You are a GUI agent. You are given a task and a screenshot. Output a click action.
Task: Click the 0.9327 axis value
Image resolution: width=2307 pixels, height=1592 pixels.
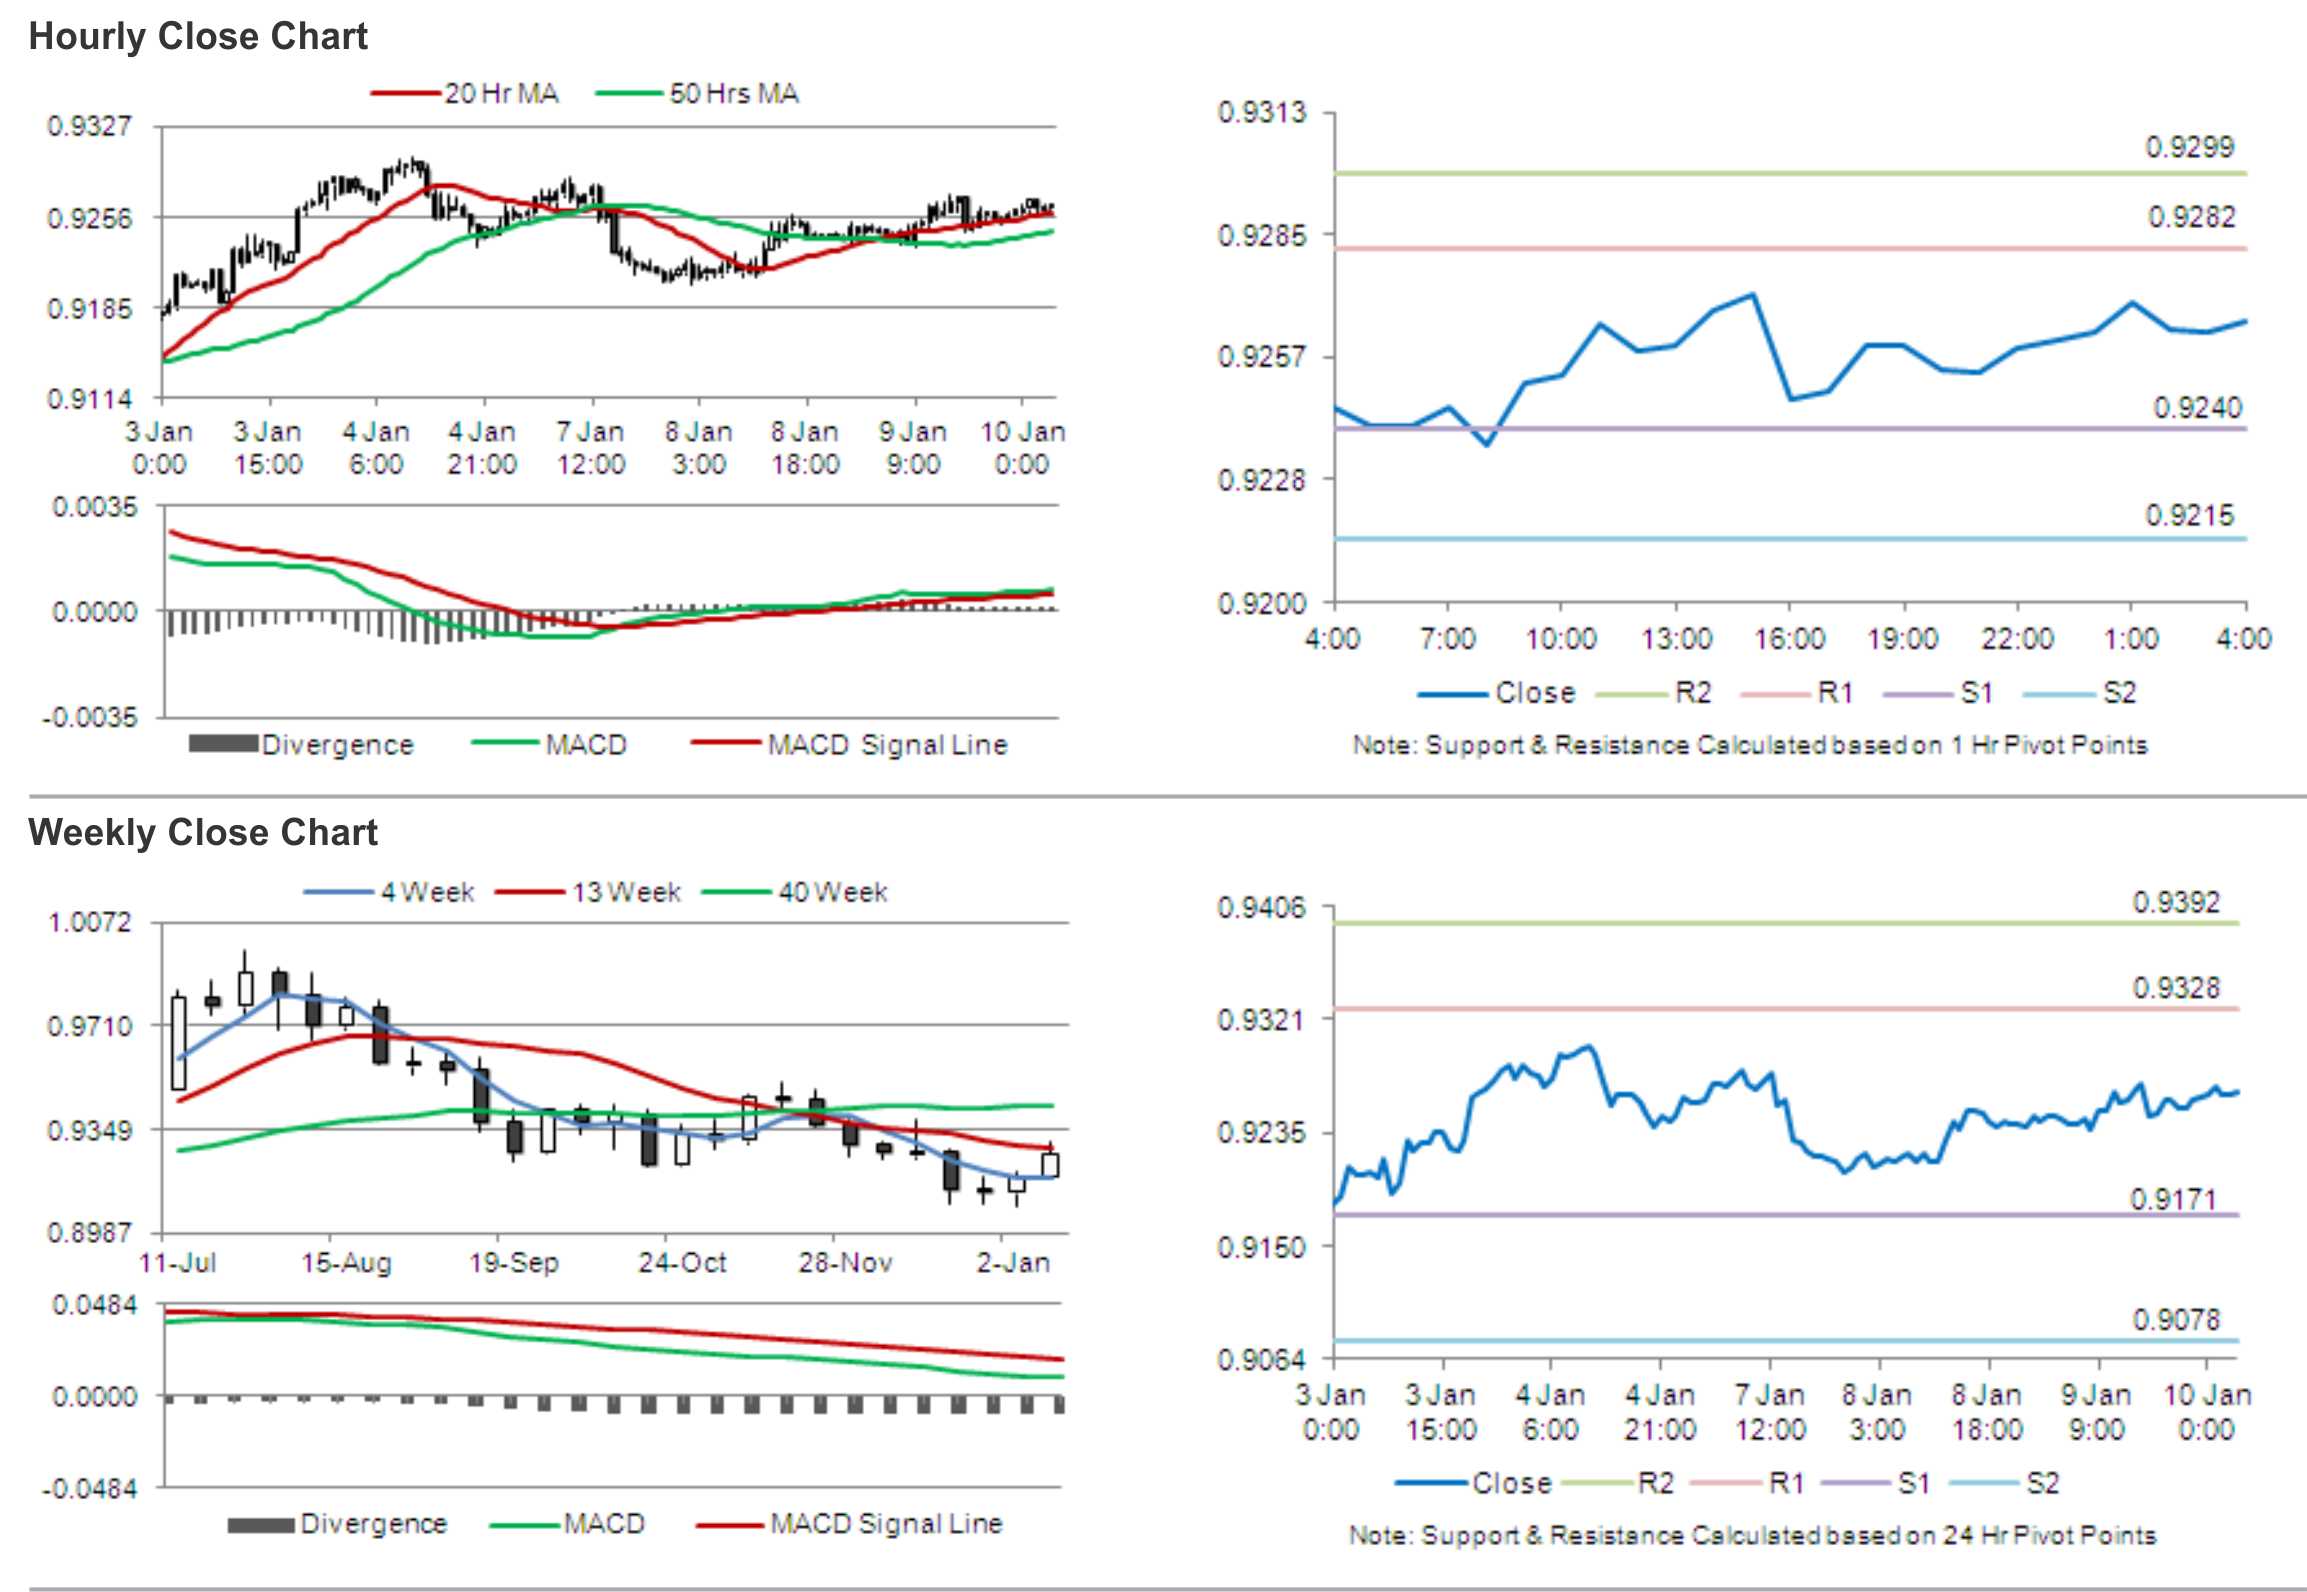(89, 127)
